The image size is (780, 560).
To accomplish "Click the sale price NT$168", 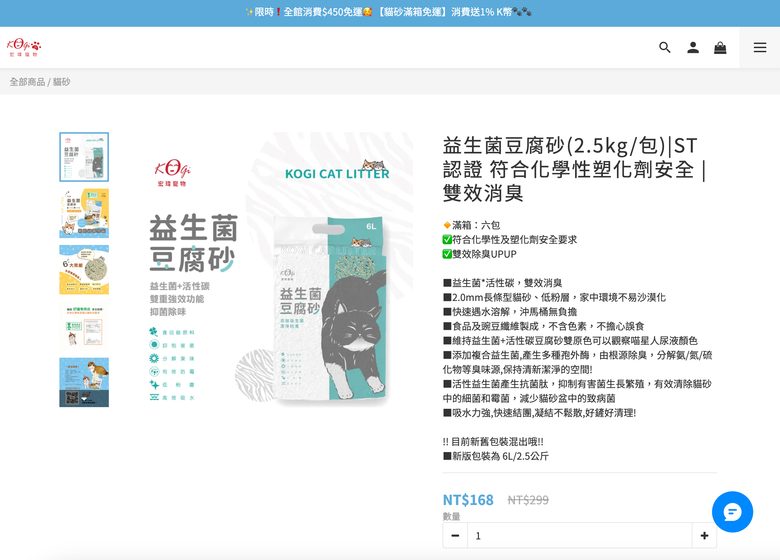I will 468,500.
